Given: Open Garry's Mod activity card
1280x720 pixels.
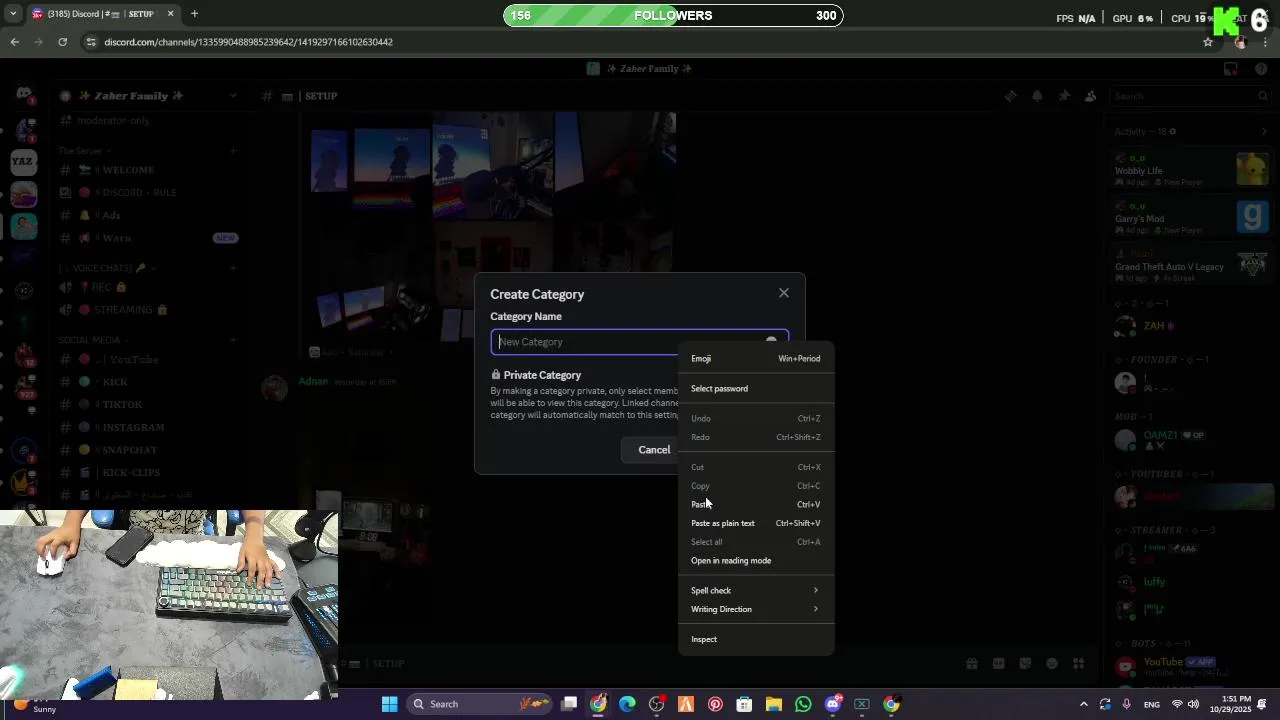Looking at the screenshot, I should [1190, 218].
